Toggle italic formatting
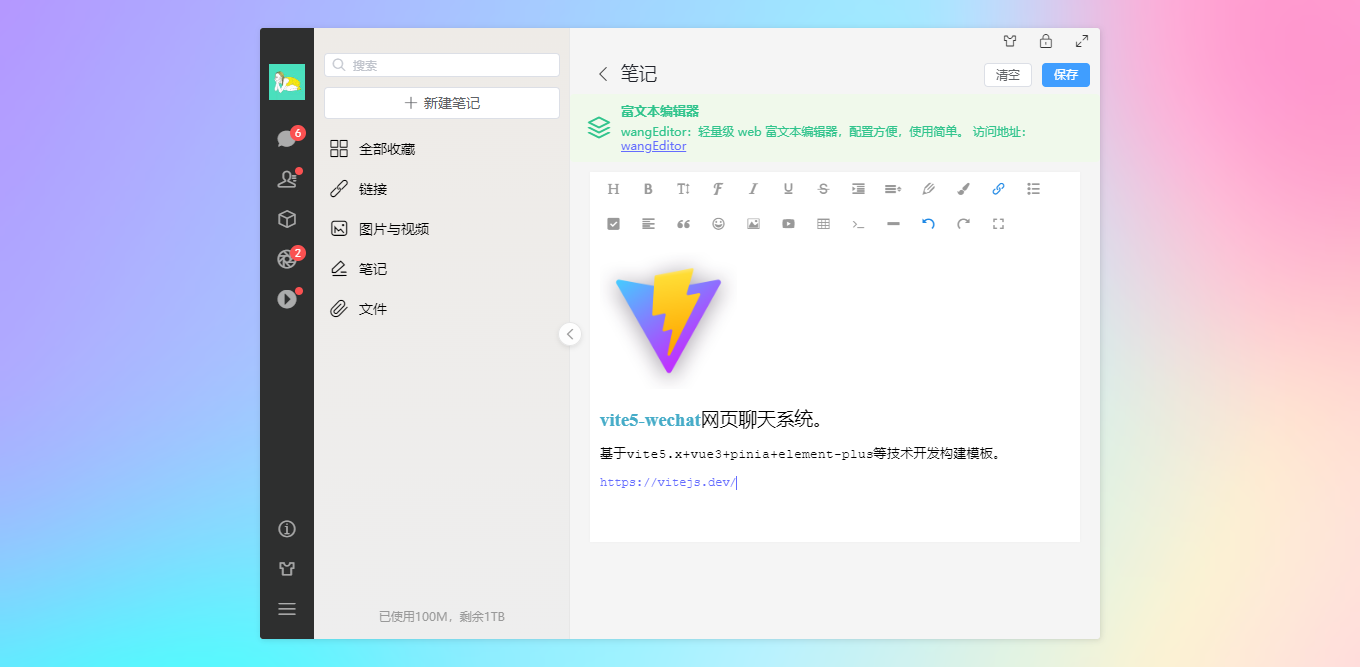The height and width of the screenshot is (667, 1360). [x=753, y=188]
